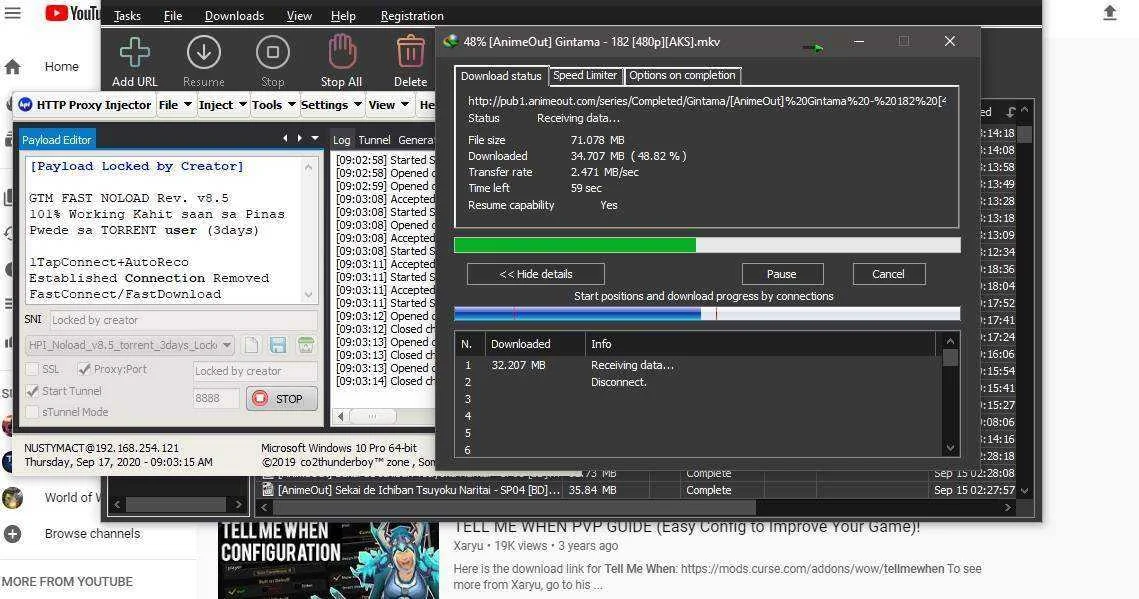Open the Settings dropdown in Proxy Injector

tap(331, 105)
